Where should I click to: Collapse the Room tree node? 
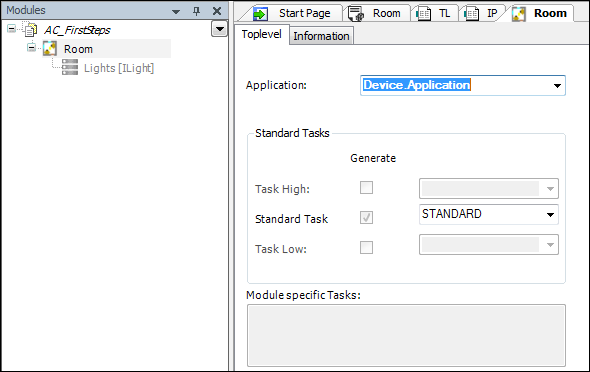pos(32,47)
